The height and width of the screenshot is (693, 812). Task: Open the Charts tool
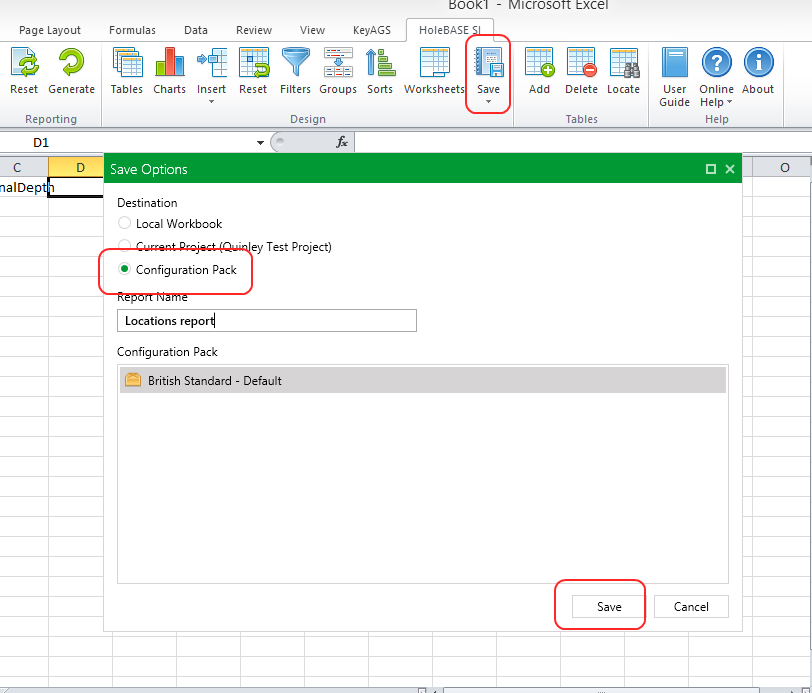[169, 62]
